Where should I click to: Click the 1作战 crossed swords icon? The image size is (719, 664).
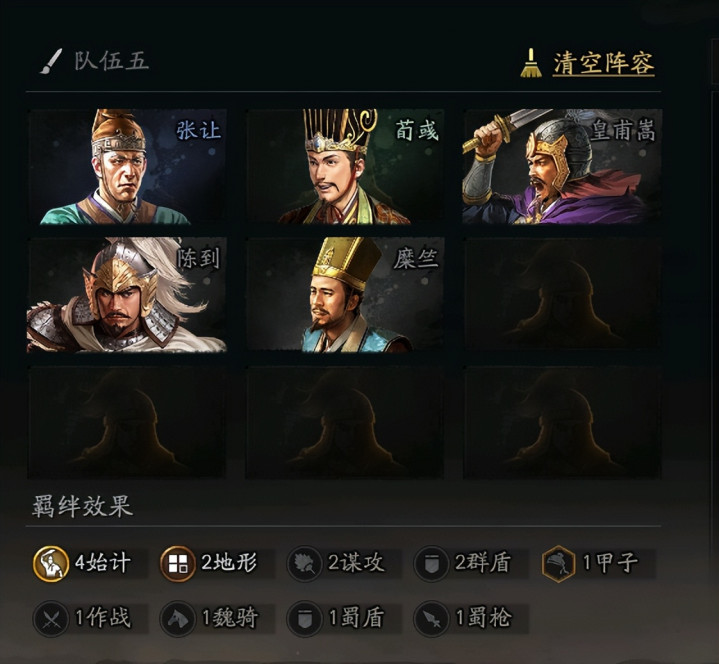tap(51, 619)
